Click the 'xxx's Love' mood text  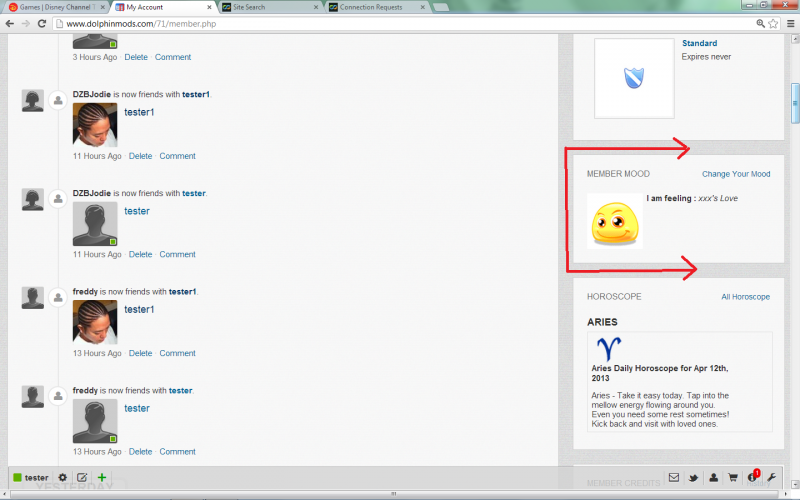[x=718, y=198]
